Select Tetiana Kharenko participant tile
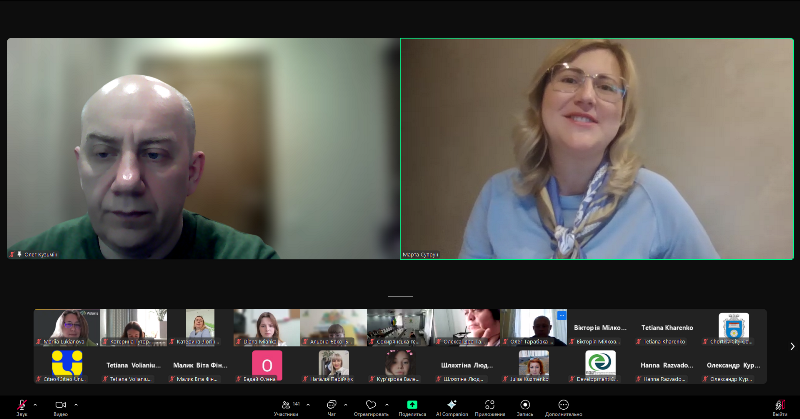This screenshot has width=800, height=419. [x=667, y=328]
